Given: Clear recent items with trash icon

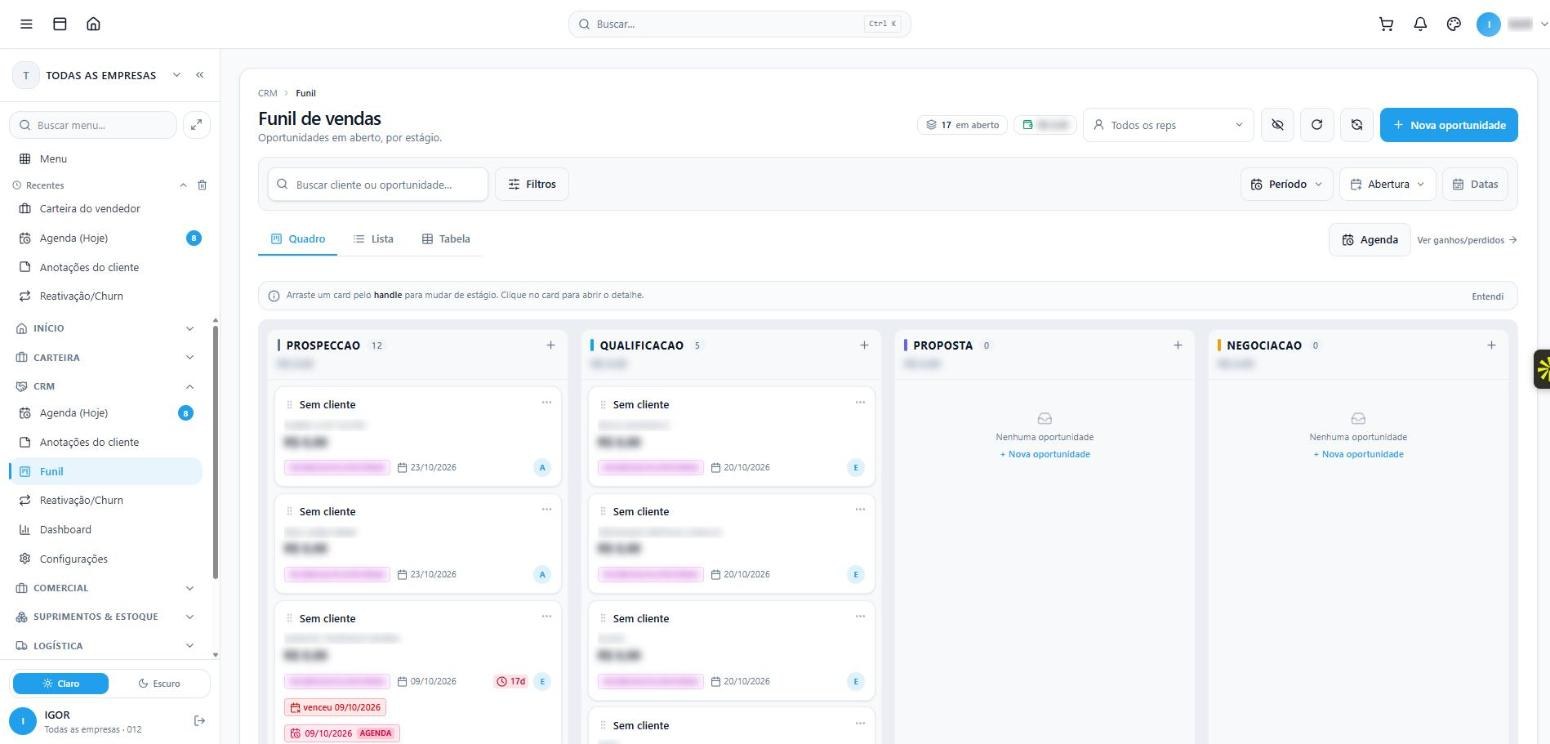Looking at the screenshot, I should [202, 185].
